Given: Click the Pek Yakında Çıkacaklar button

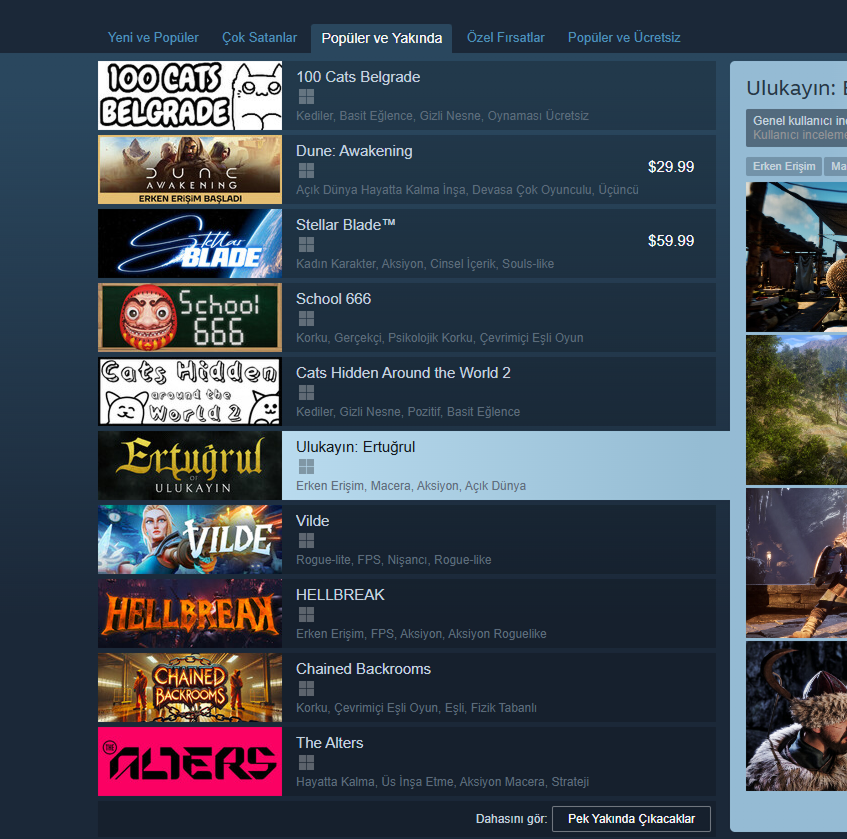Looking at the screenshot, I should coord(631,819).
